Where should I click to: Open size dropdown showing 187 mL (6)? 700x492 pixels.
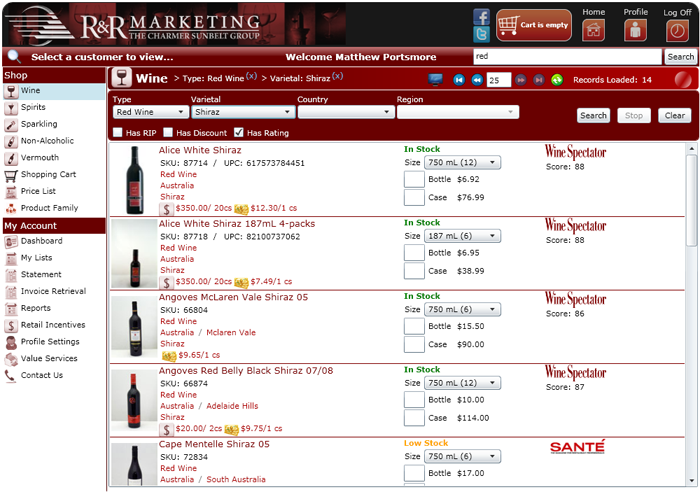(x=462, y=236)
